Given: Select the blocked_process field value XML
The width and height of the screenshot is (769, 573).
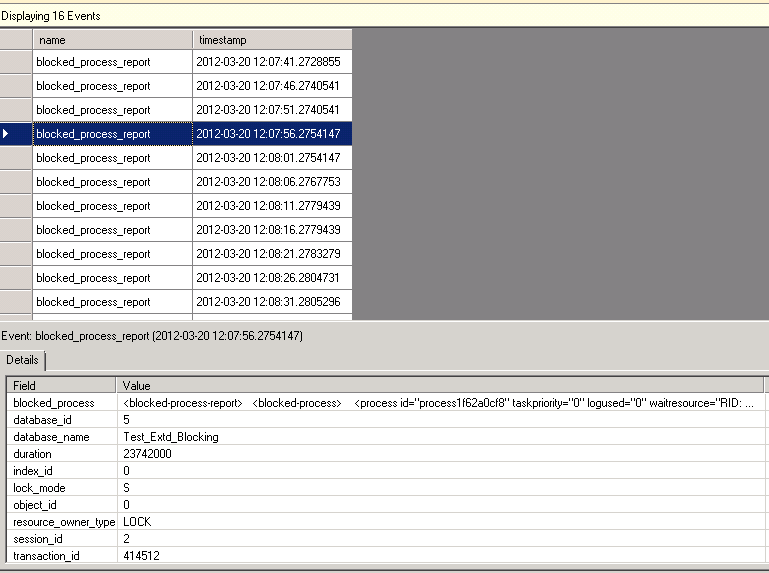Looking at the screenshot, I should (x=438, y=403).
